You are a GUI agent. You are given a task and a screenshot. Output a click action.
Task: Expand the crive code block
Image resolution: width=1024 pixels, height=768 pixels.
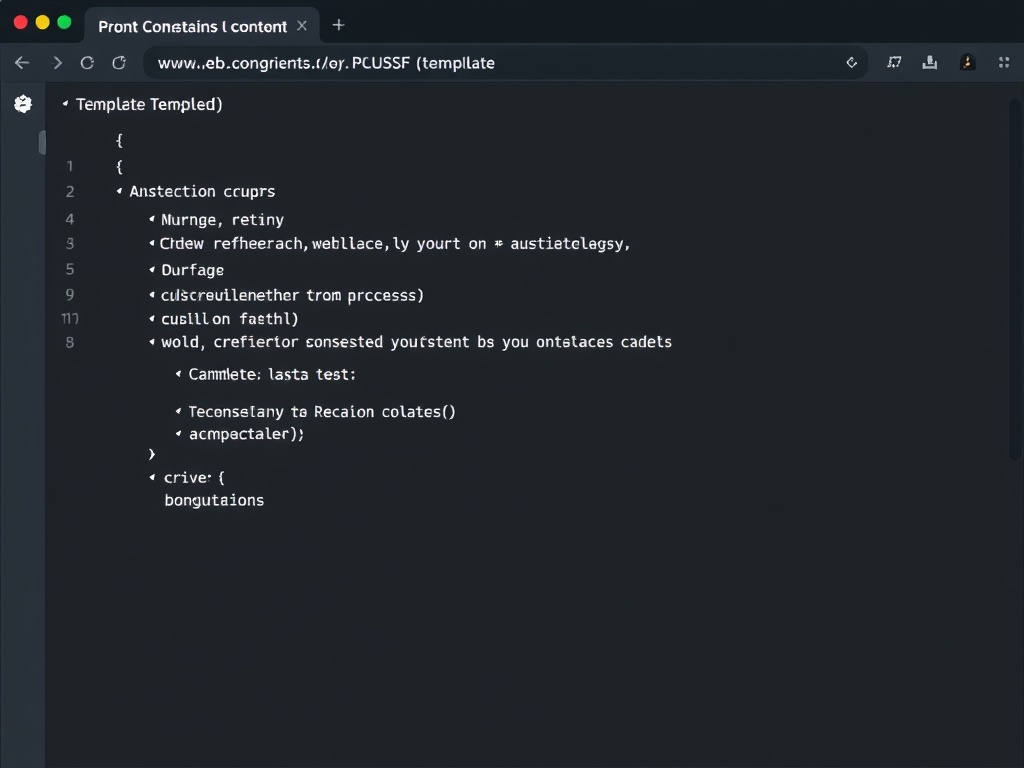tap(150, 477)
